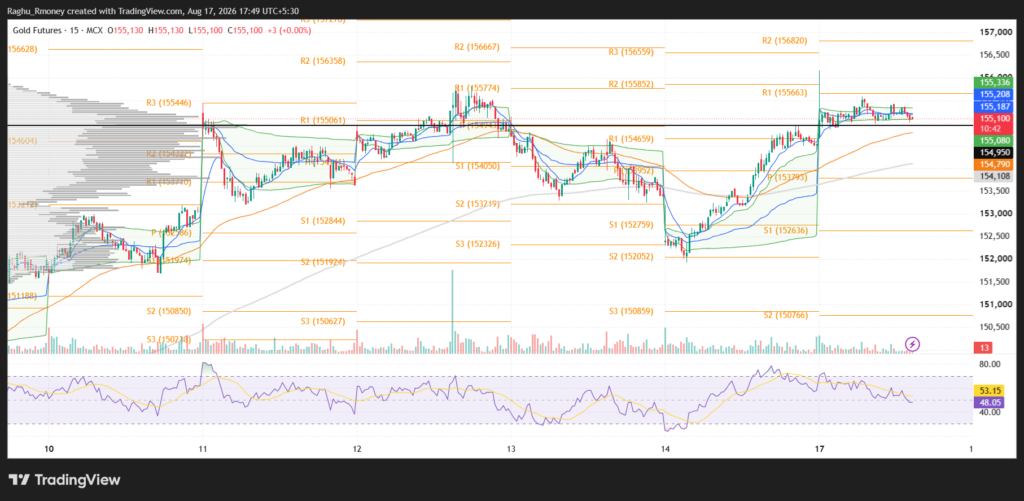Click the S2 (152052) pivot label
Viewport: 1024px width, 501px height.
[633, 257]
